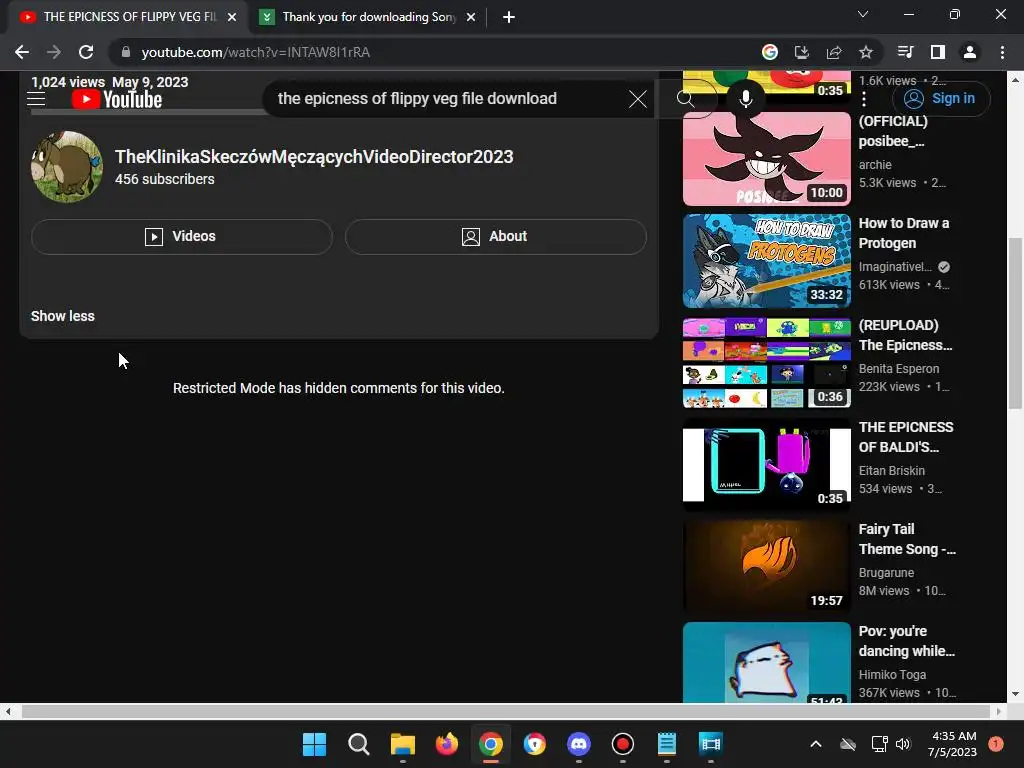Reload the page
The height and width of the screenshot is (768, 1024).
(x=86, y=52)
